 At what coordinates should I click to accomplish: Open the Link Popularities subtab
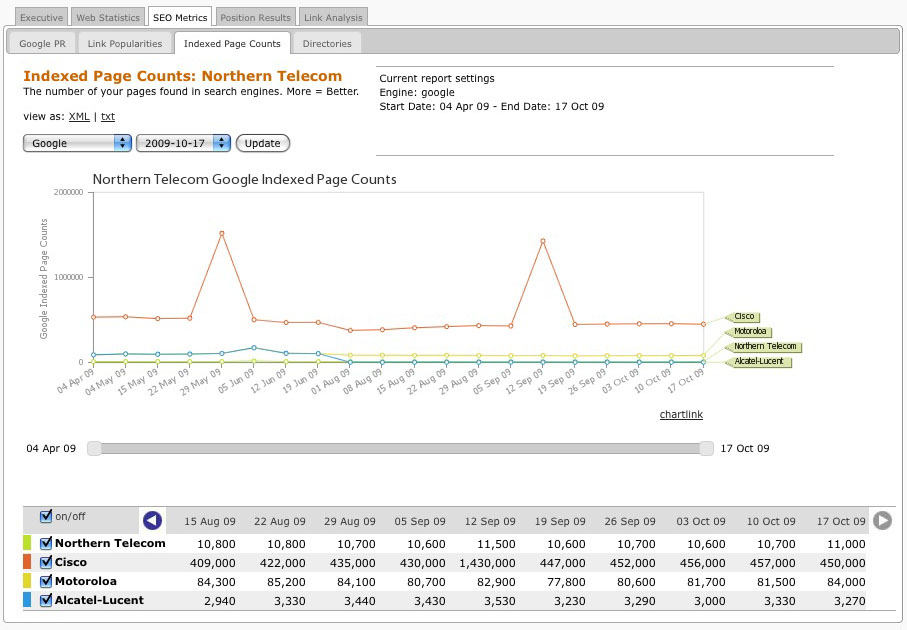tap(125, 43)
